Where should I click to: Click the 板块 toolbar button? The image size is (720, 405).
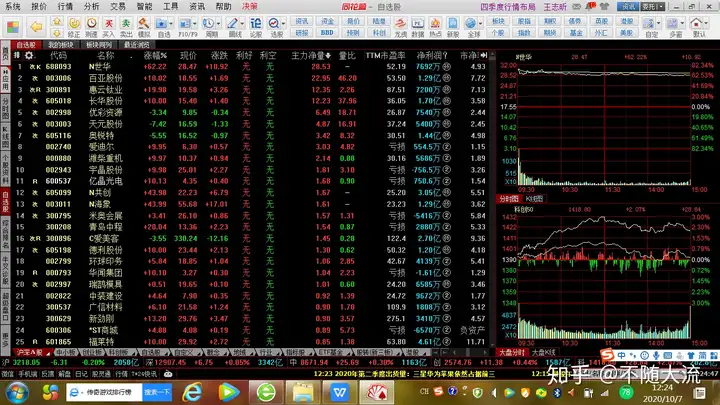point(498,22)
